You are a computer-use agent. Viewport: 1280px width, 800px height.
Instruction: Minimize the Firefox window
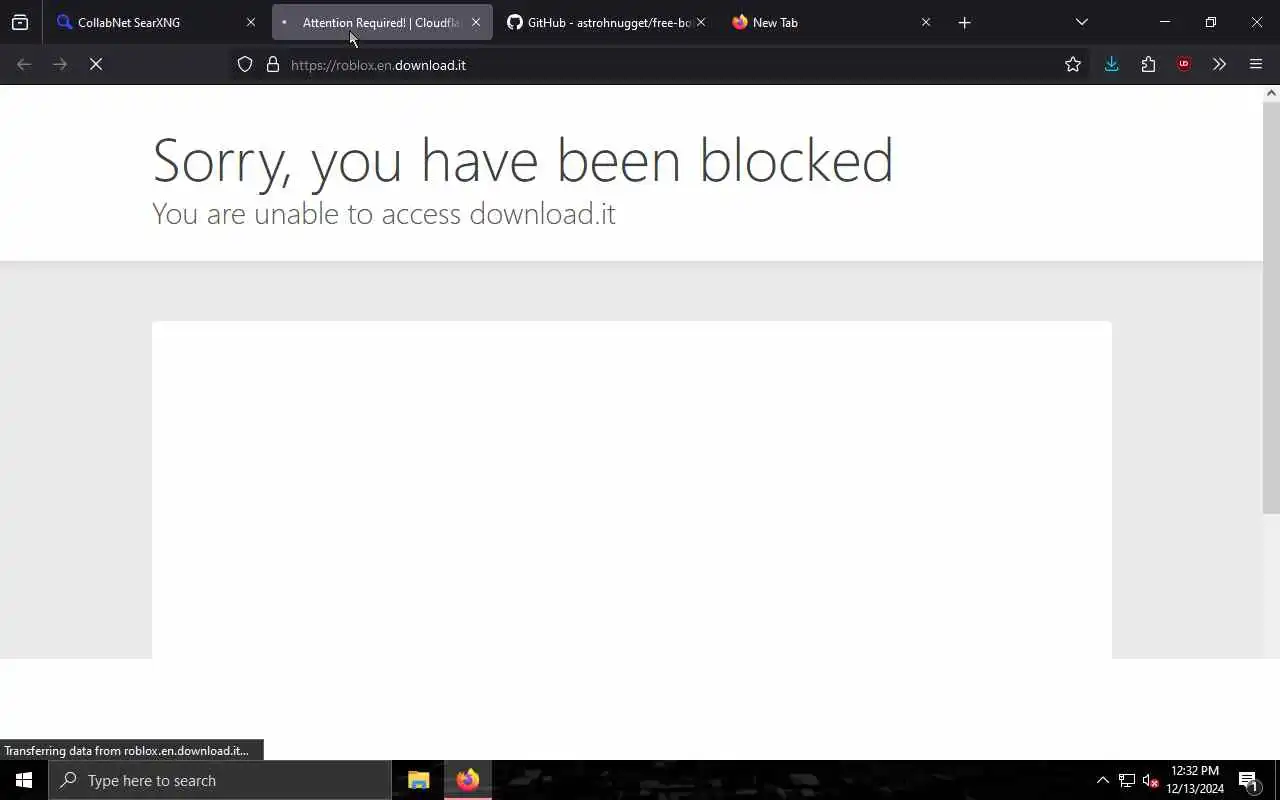[x=1165, y=22]
